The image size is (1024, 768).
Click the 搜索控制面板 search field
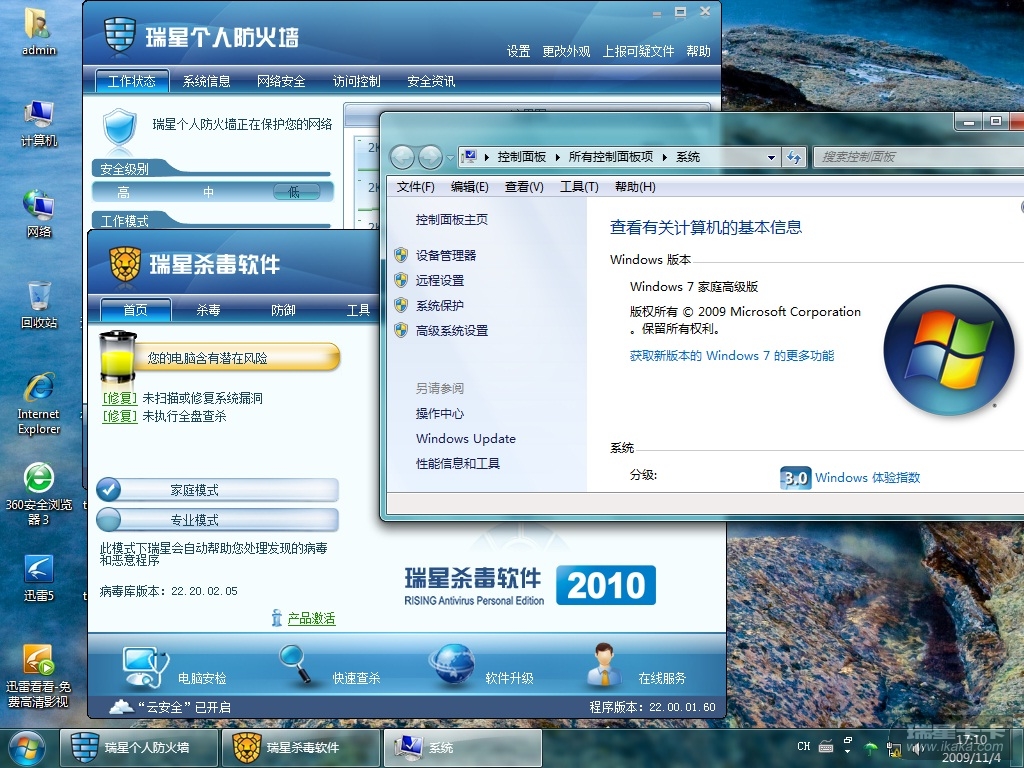[x=918, y=157]
